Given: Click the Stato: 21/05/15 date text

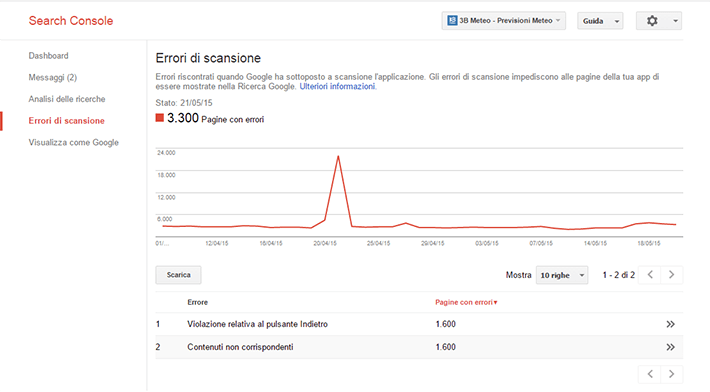Looking at the screenshot, I should [x=184, y=103].
